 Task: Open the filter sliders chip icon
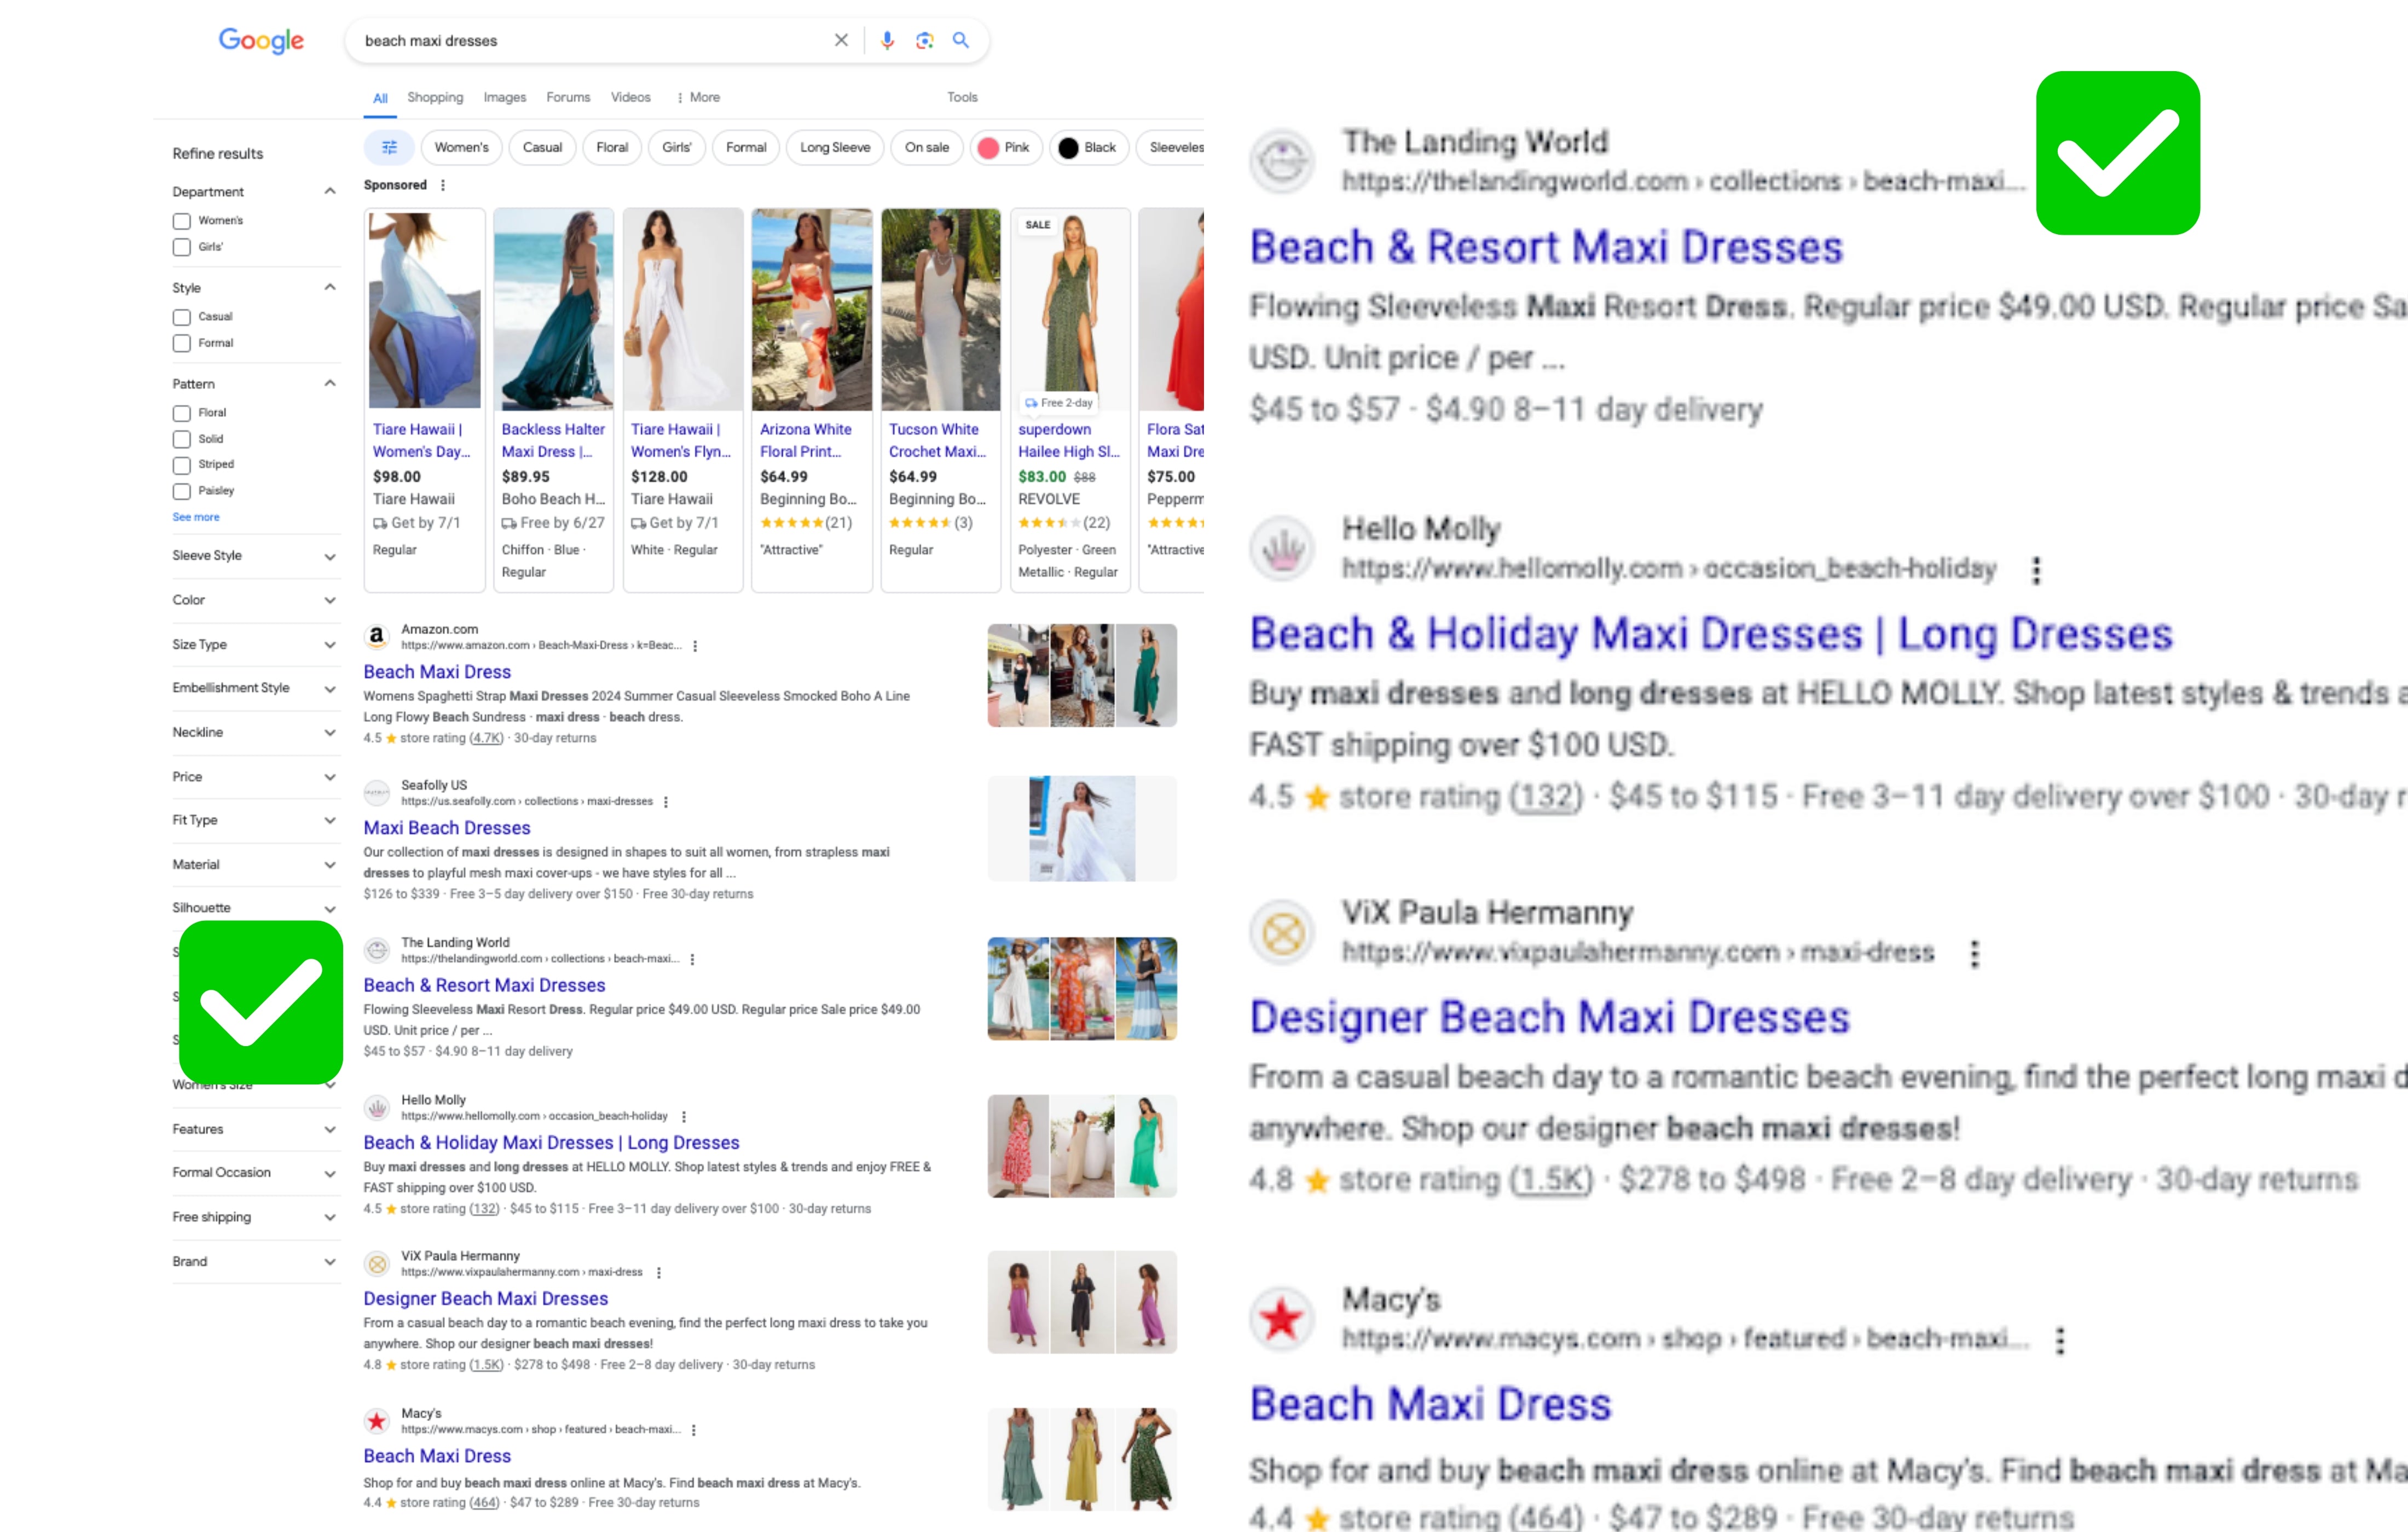coord(389,147)
